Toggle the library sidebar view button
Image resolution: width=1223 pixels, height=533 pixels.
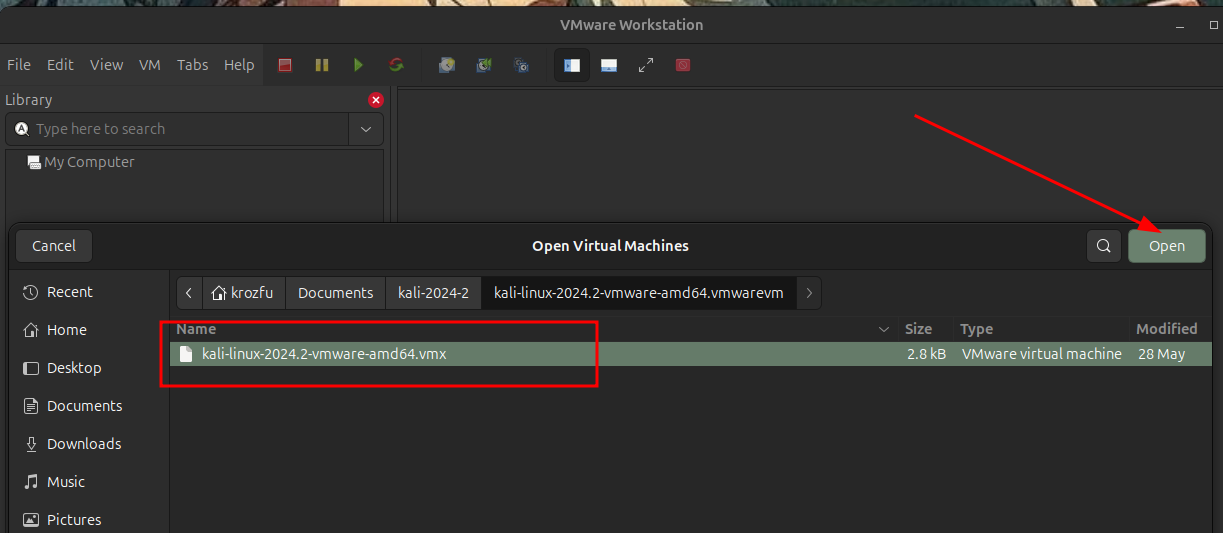point(572,65)
